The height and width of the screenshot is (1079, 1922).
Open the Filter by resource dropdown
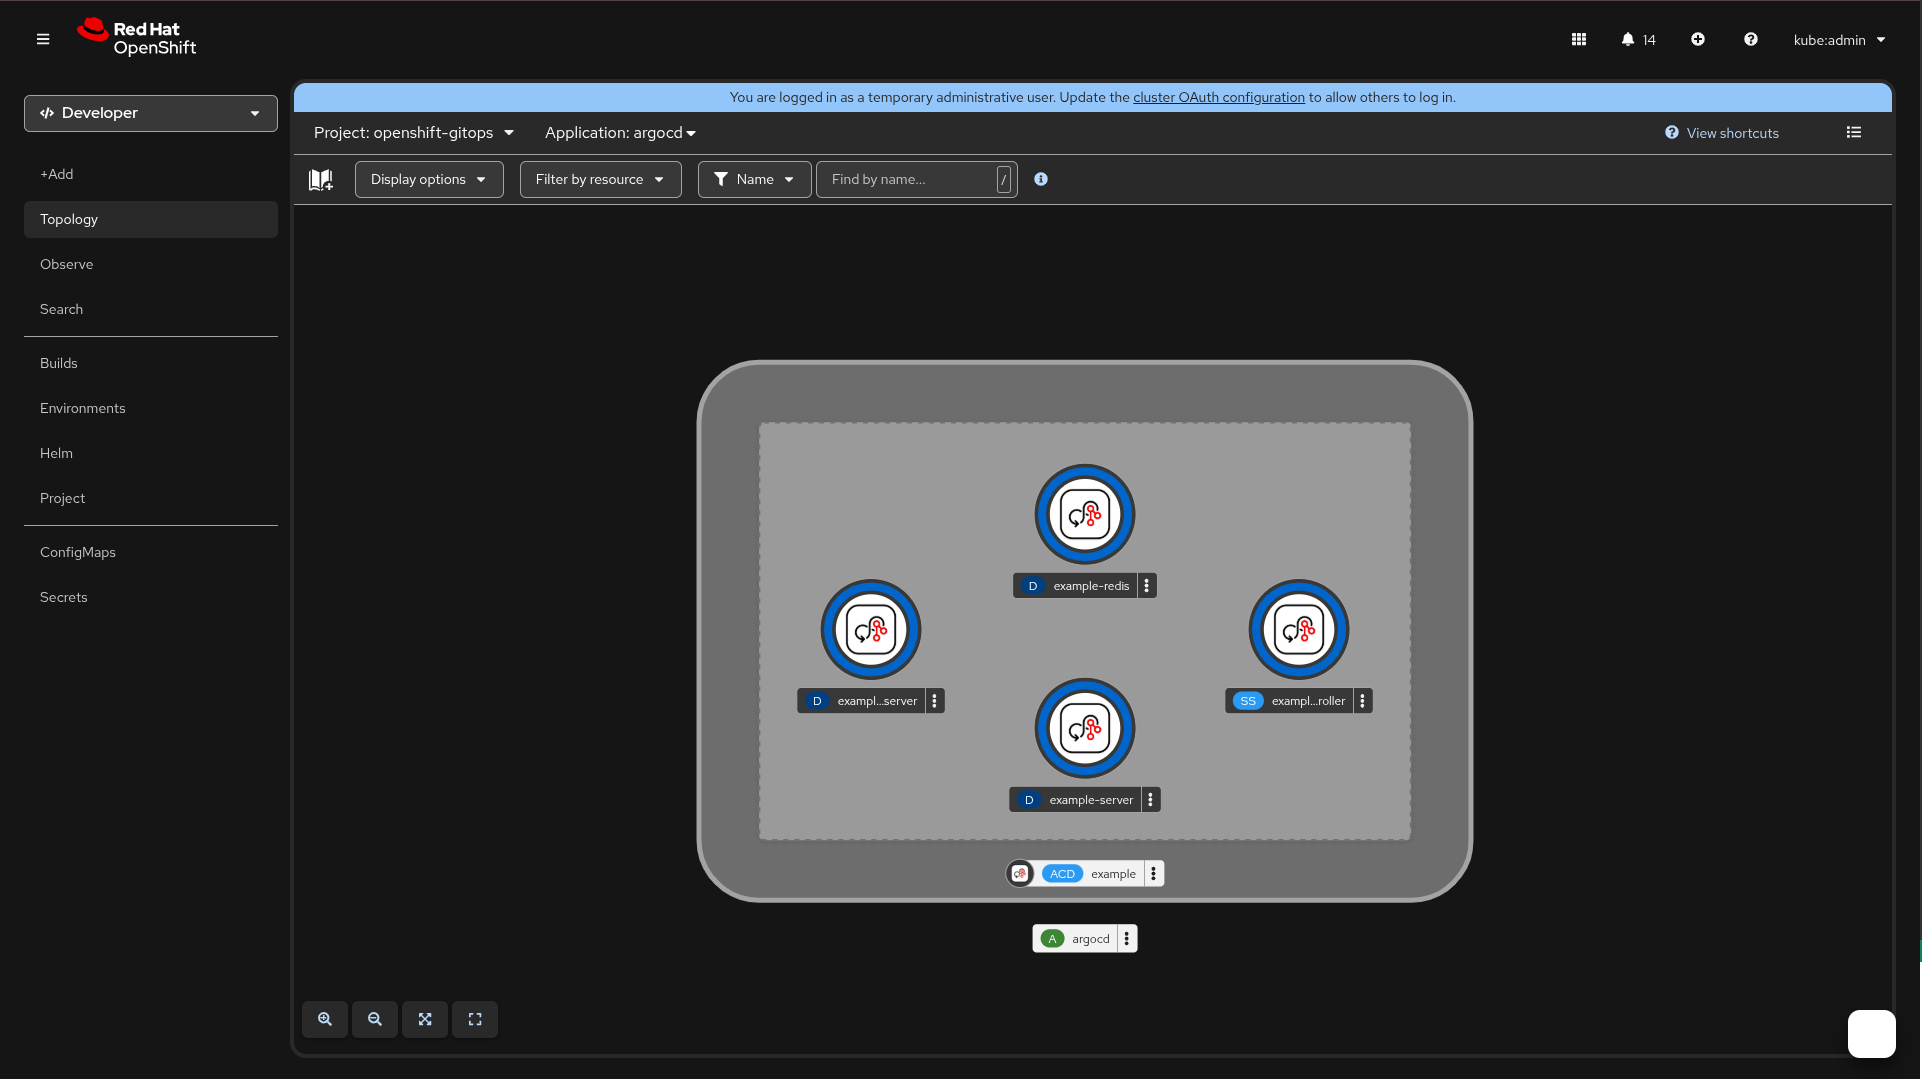click(600, 179)
